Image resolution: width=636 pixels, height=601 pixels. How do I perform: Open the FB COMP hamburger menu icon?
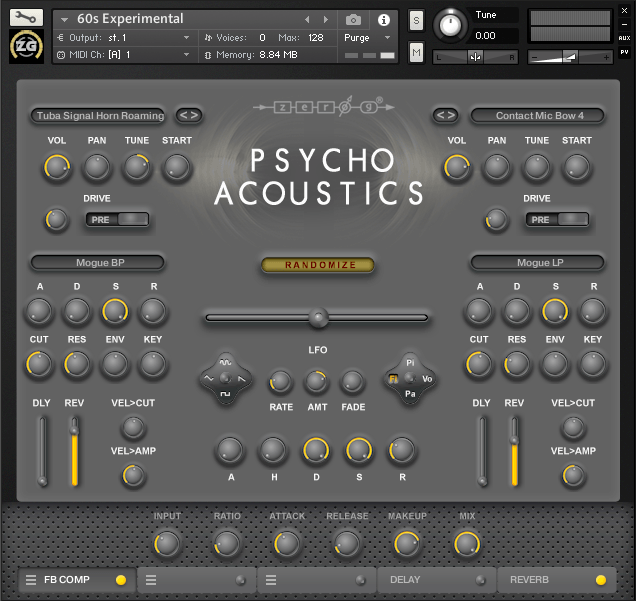[x=31, y=580]
